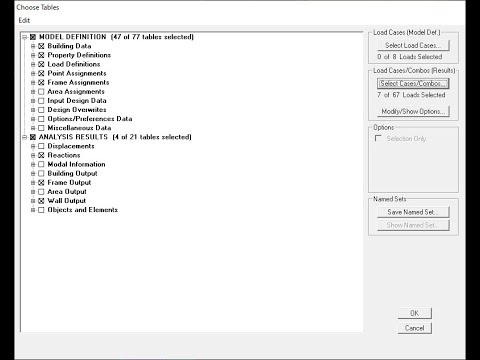Select the Modal Information tree label
Viewport: 480px width, 360px height.
point(76,164)
